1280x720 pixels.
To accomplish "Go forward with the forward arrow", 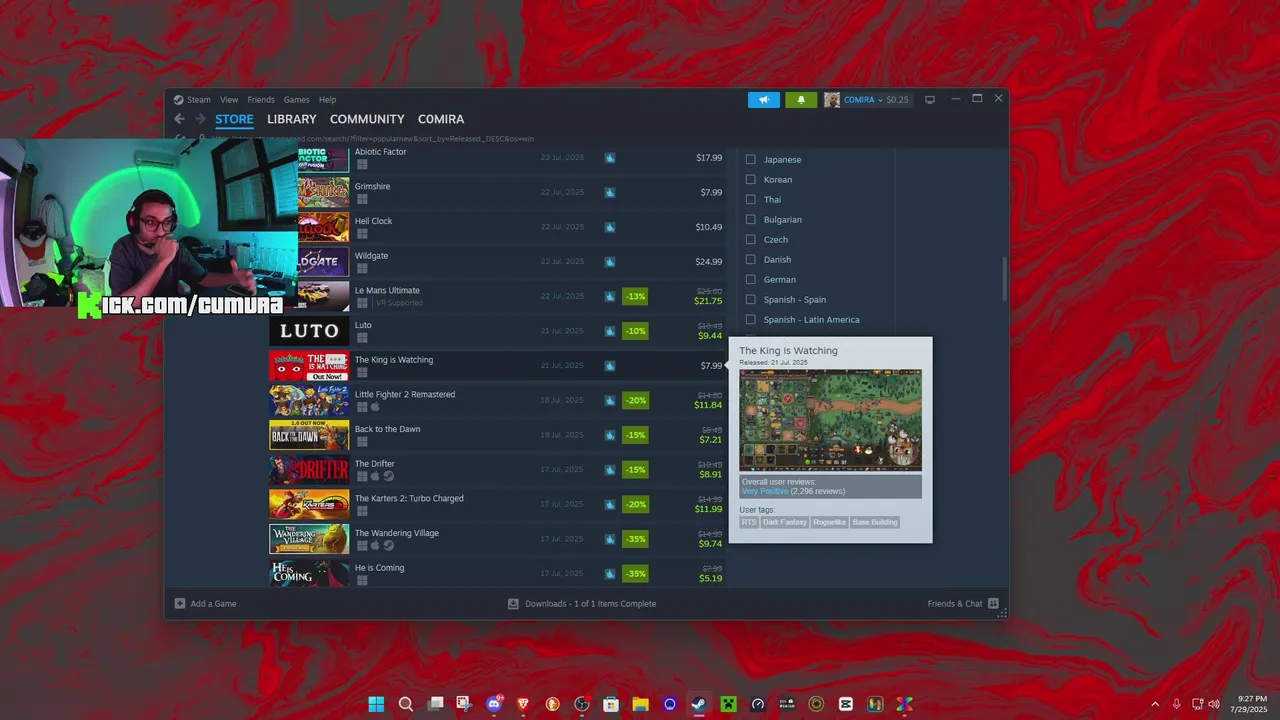I will (199, 119).
